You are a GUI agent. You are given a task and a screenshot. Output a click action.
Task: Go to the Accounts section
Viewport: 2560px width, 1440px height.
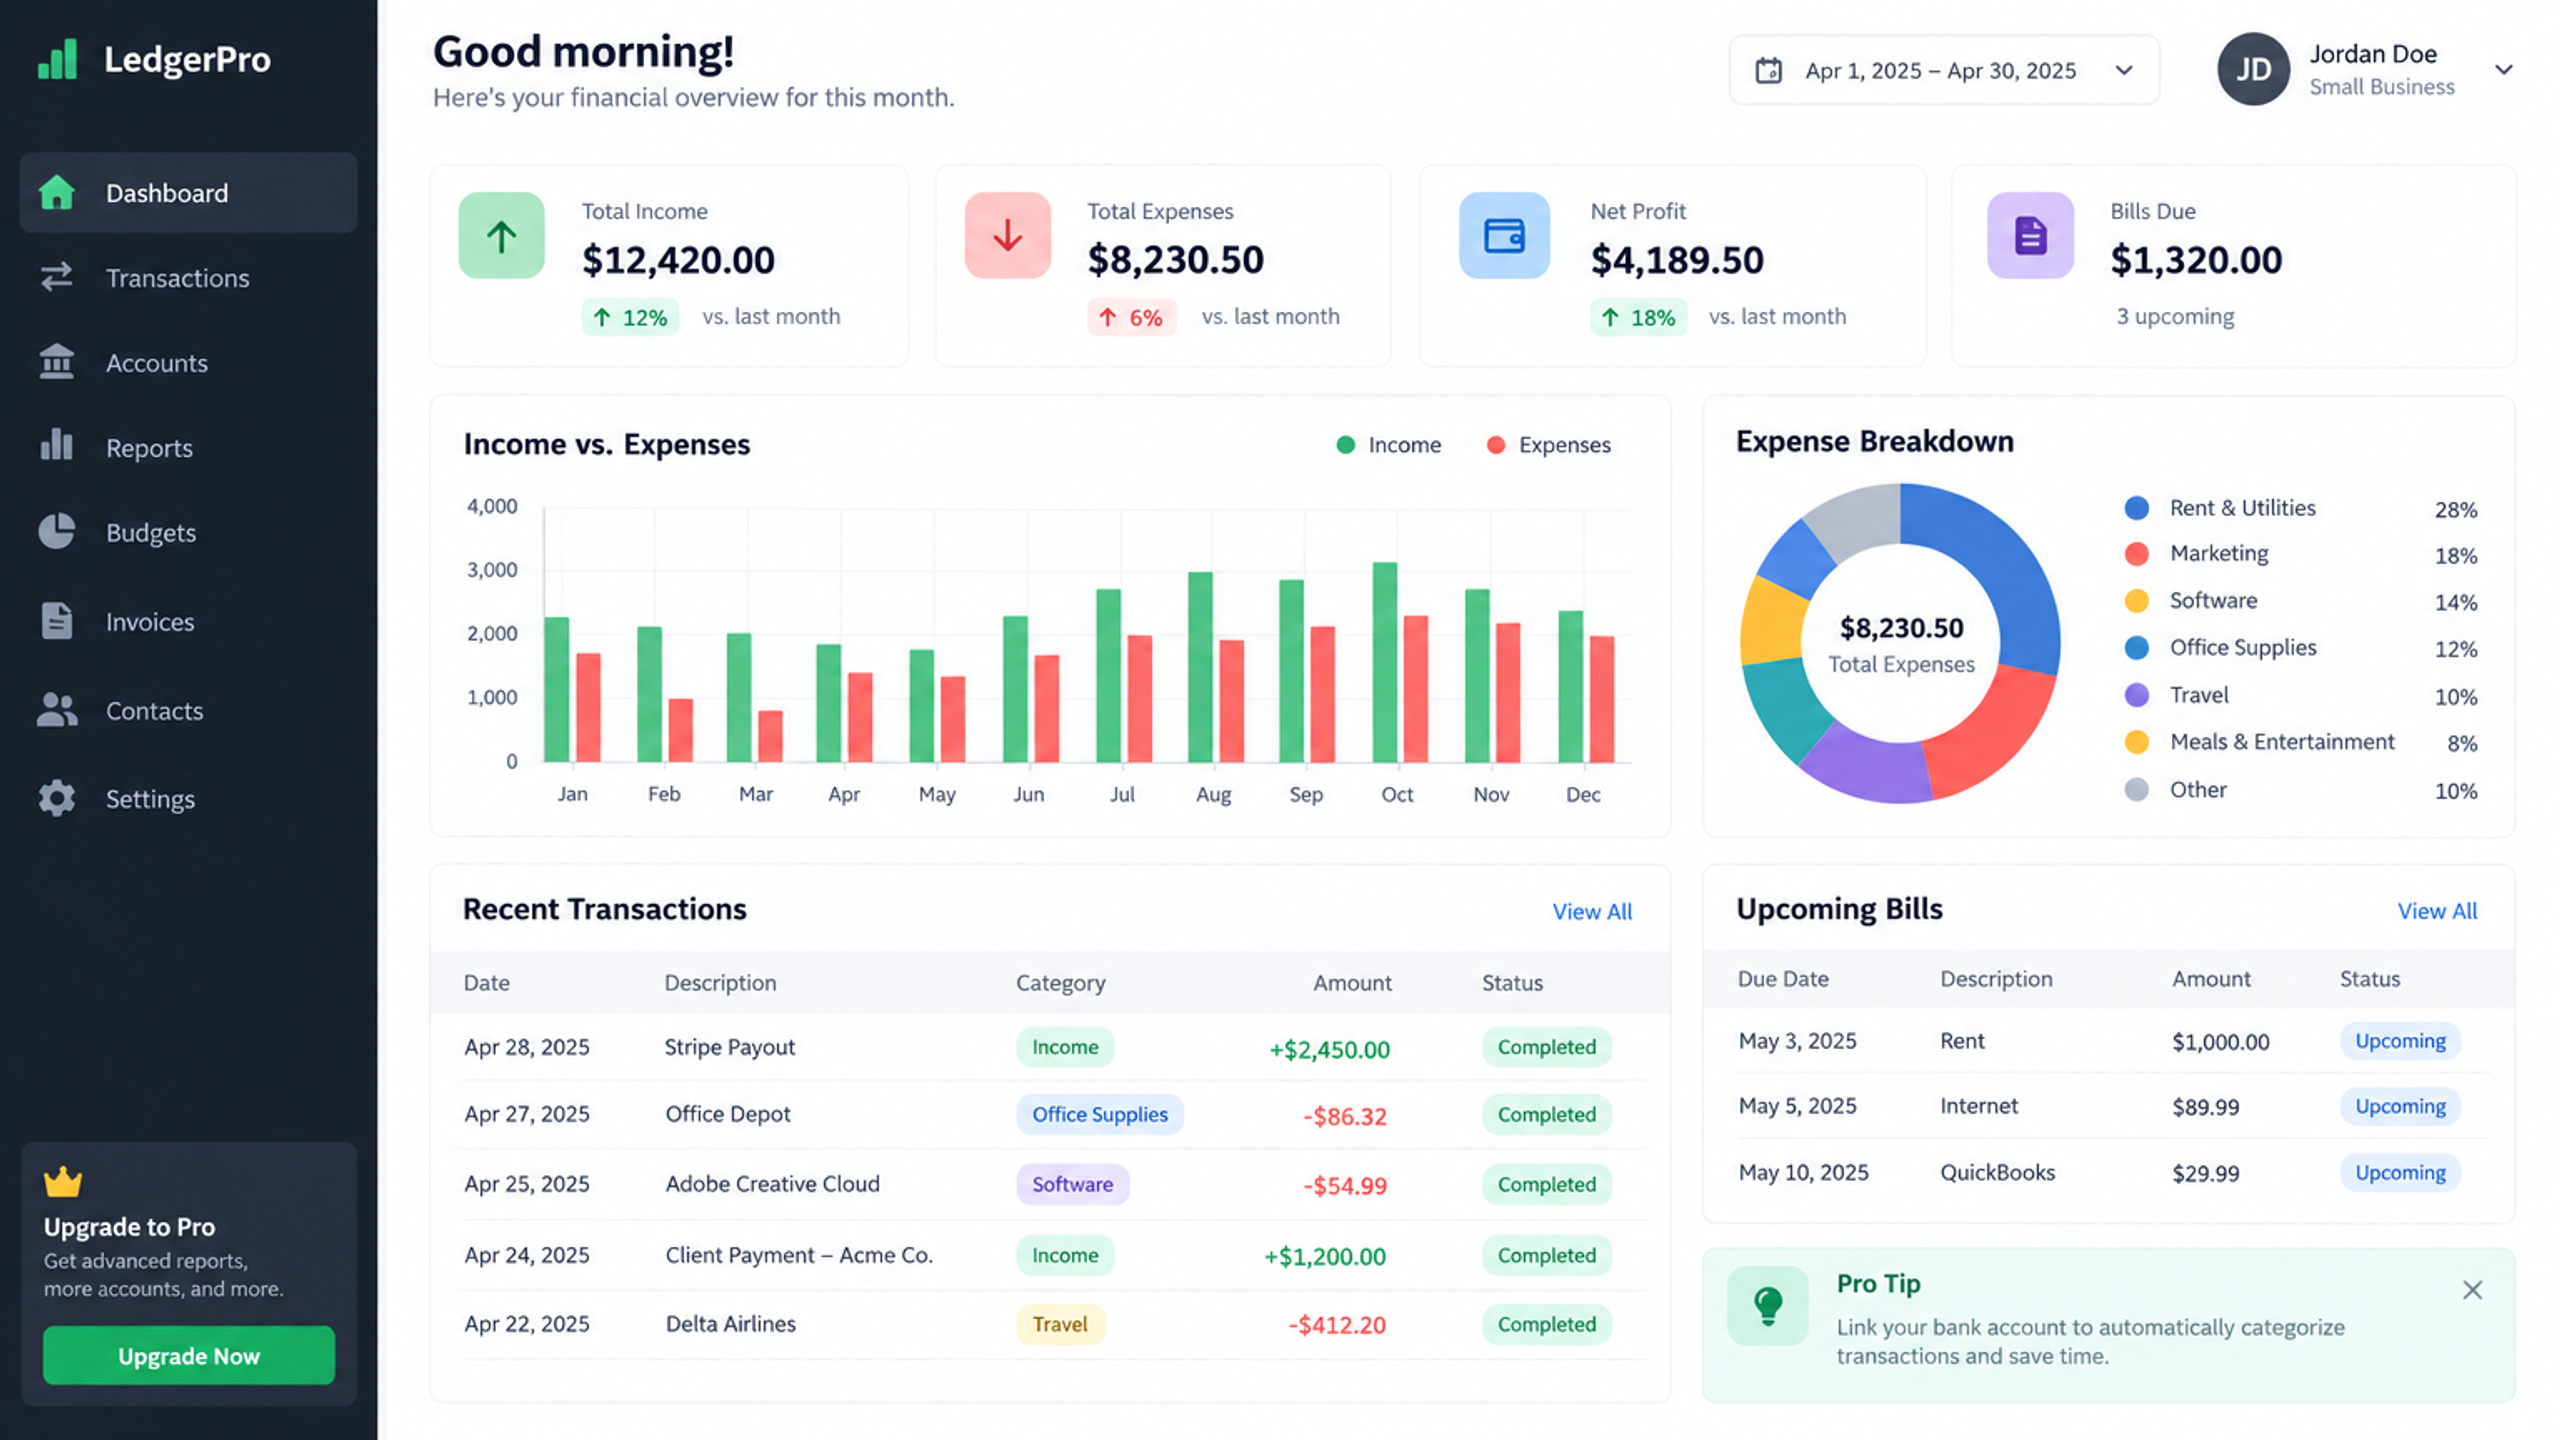click(188, 362)
